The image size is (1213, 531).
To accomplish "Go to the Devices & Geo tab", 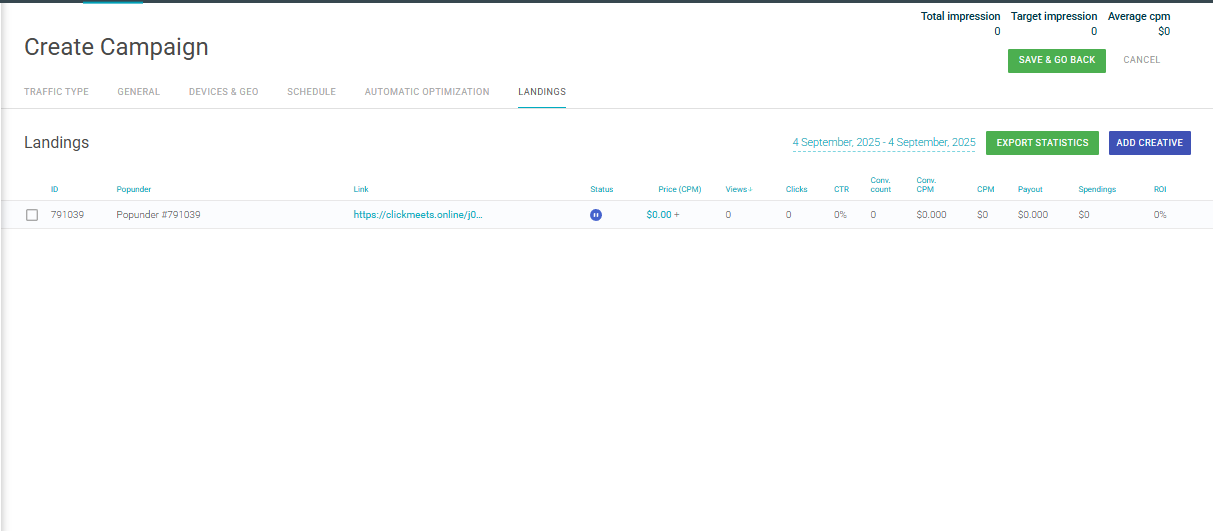I will tap(223, 92).
